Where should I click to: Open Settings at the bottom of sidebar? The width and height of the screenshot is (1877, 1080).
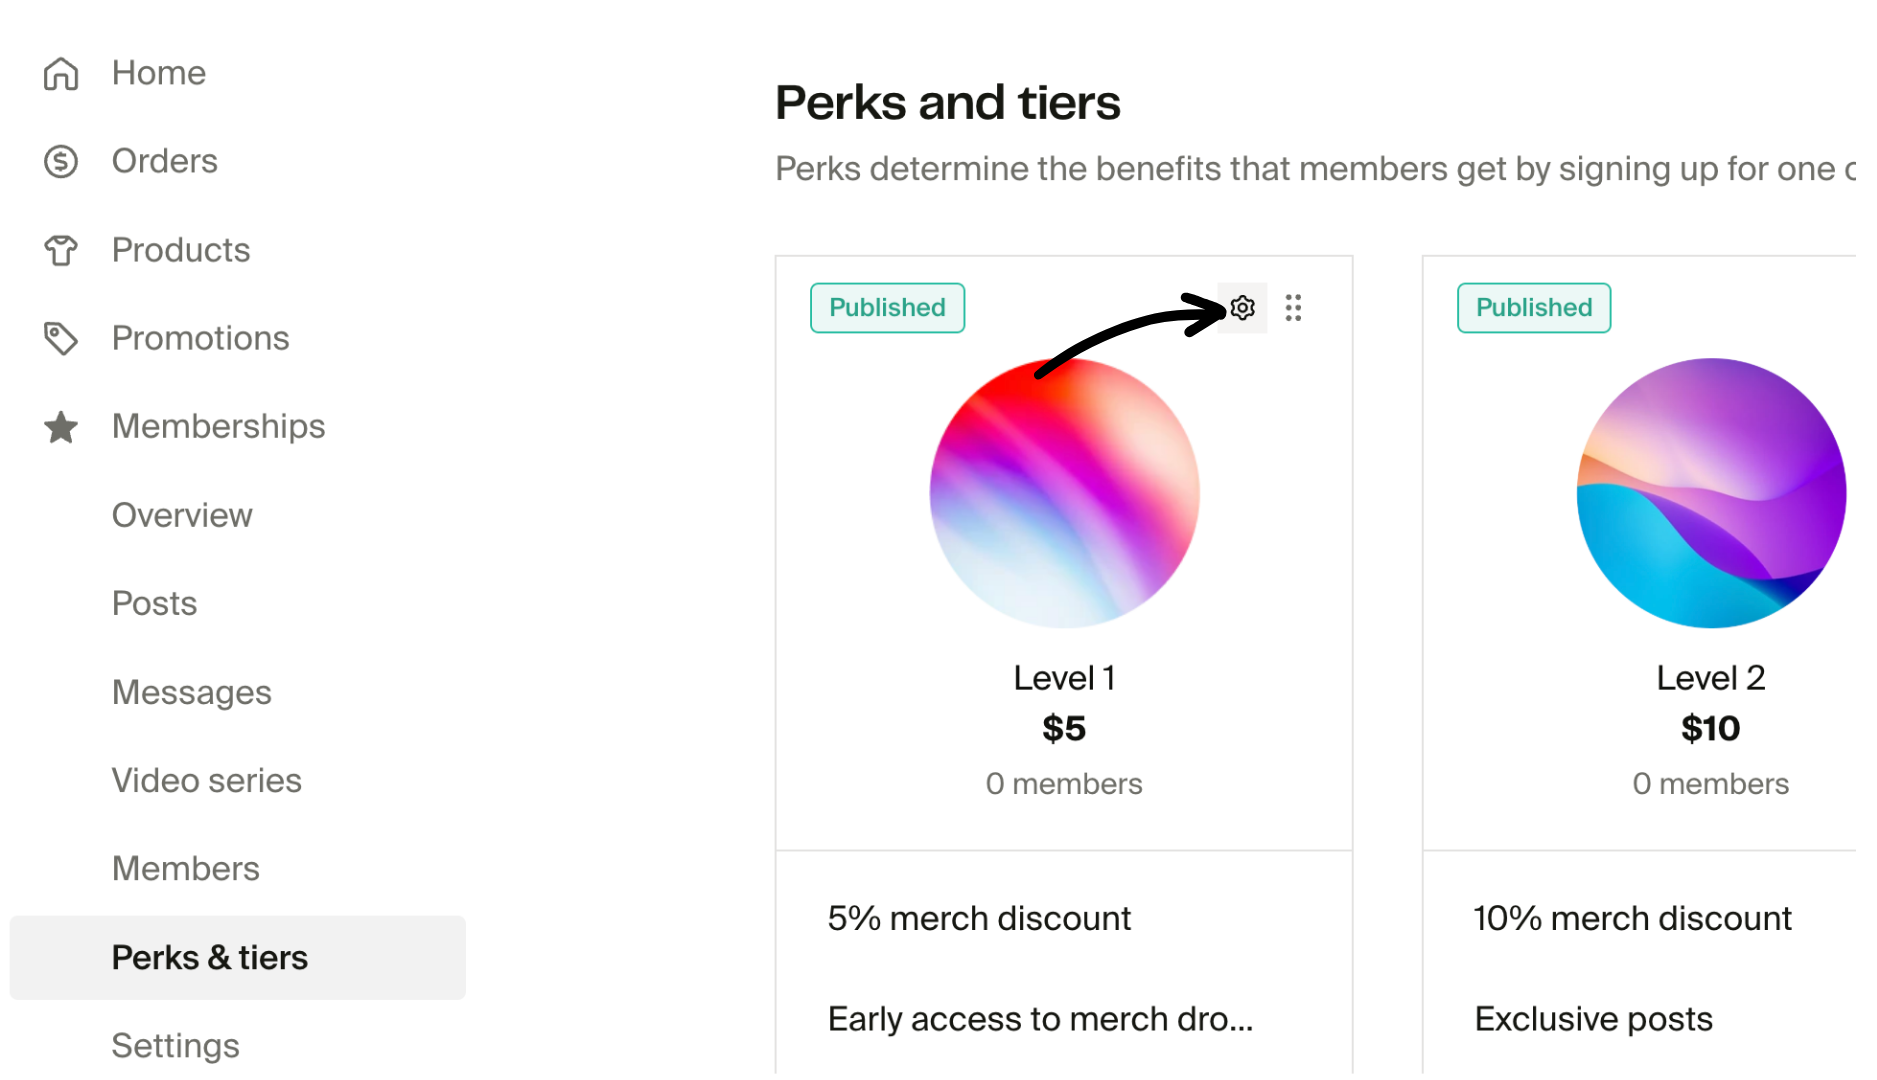tap(176, 1045)
